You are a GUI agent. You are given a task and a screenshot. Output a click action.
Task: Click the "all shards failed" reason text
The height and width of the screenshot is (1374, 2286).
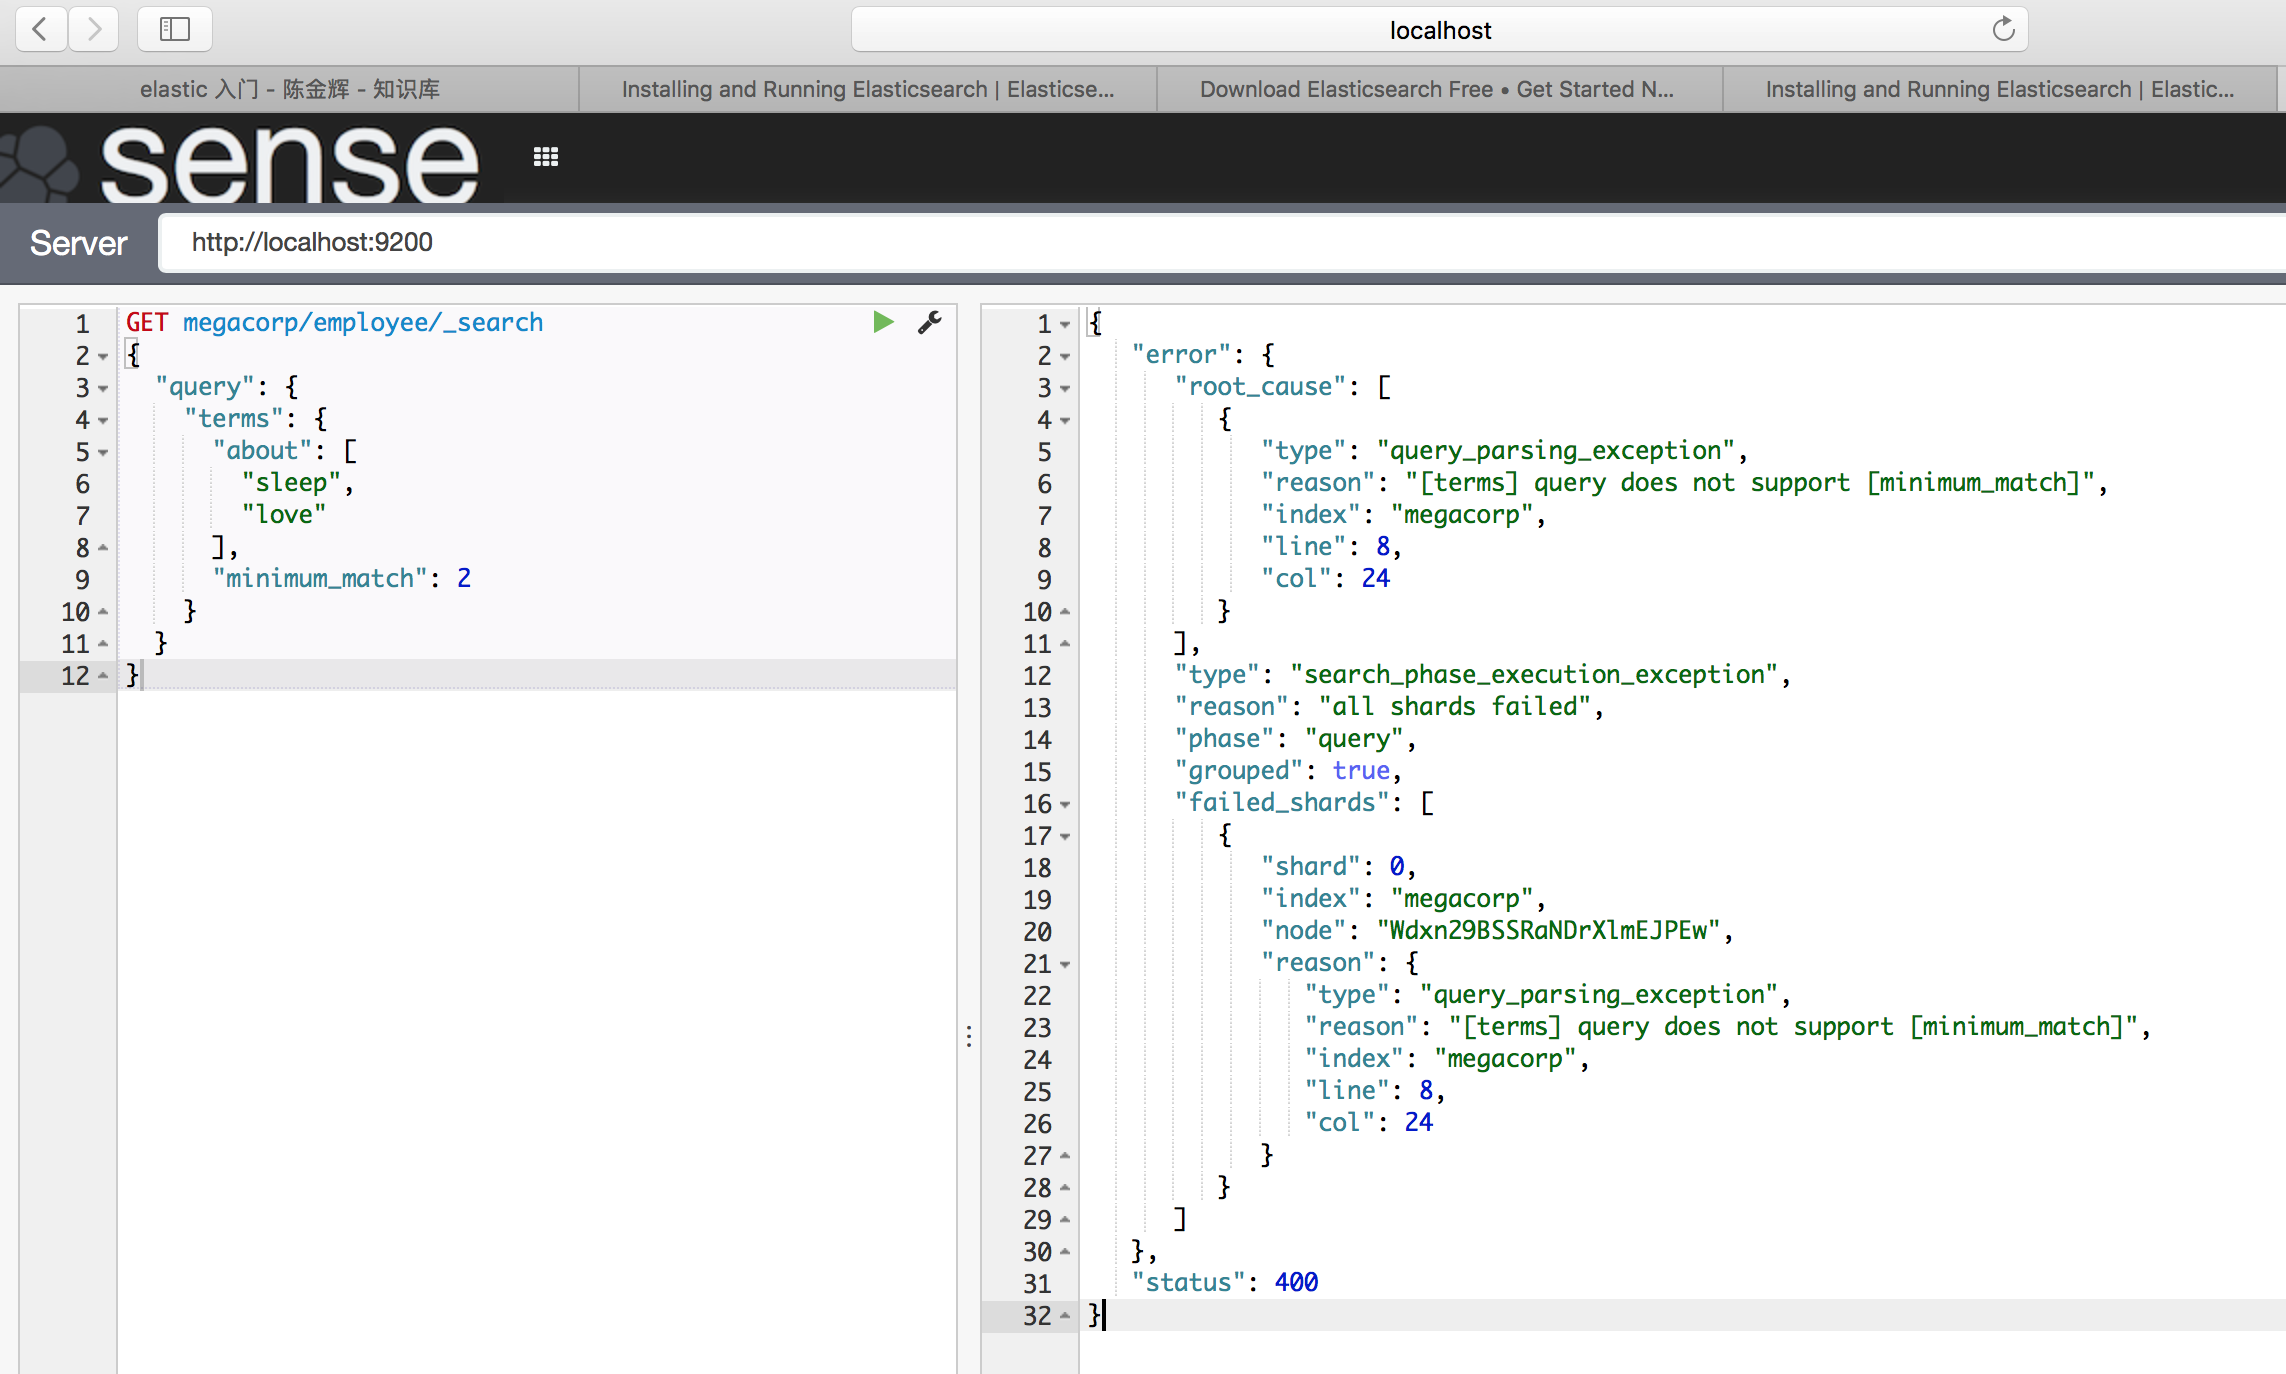pyautogui.click(x=1455, y=707)
